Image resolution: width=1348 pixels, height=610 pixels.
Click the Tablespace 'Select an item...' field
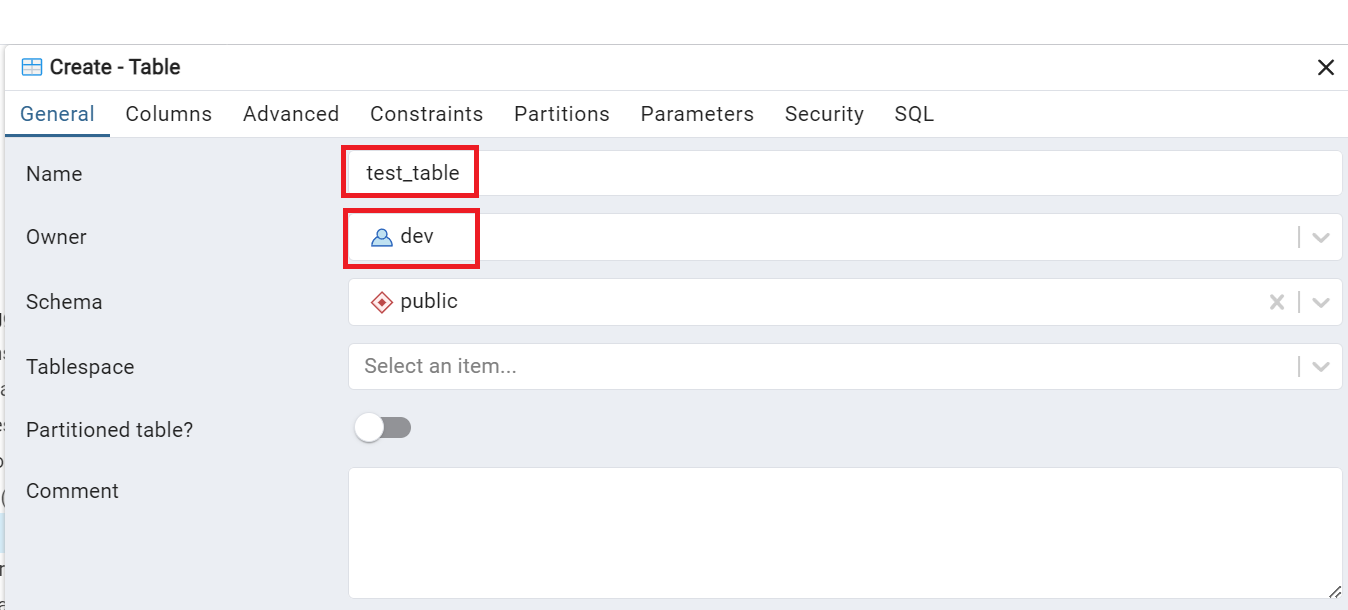pyautogui.click(x=820, y=367)
